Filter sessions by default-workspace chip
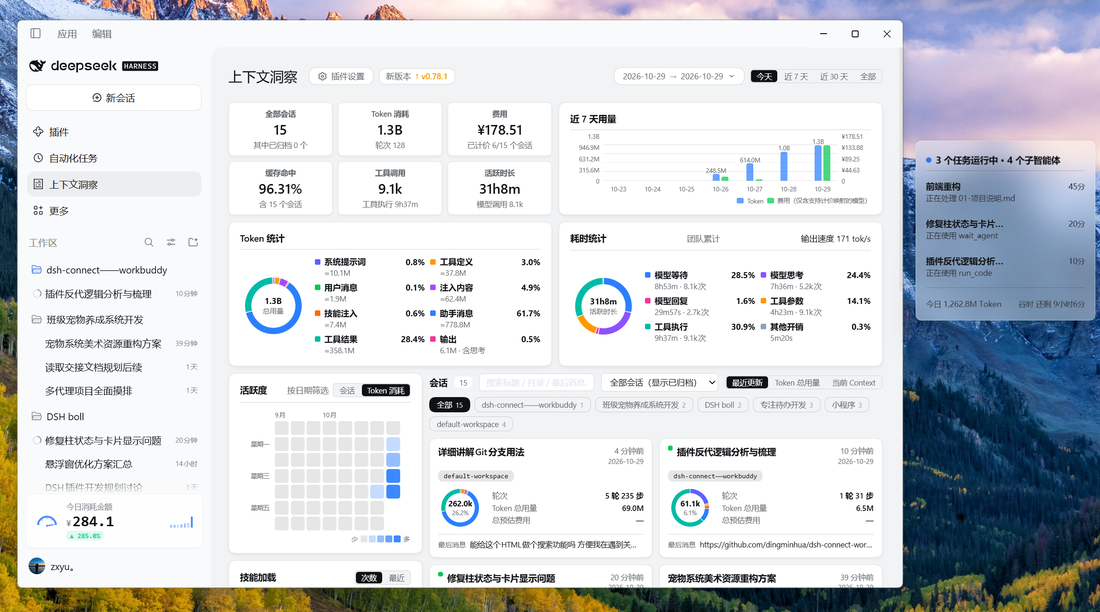1100x612 pixels. pos(471,424)
